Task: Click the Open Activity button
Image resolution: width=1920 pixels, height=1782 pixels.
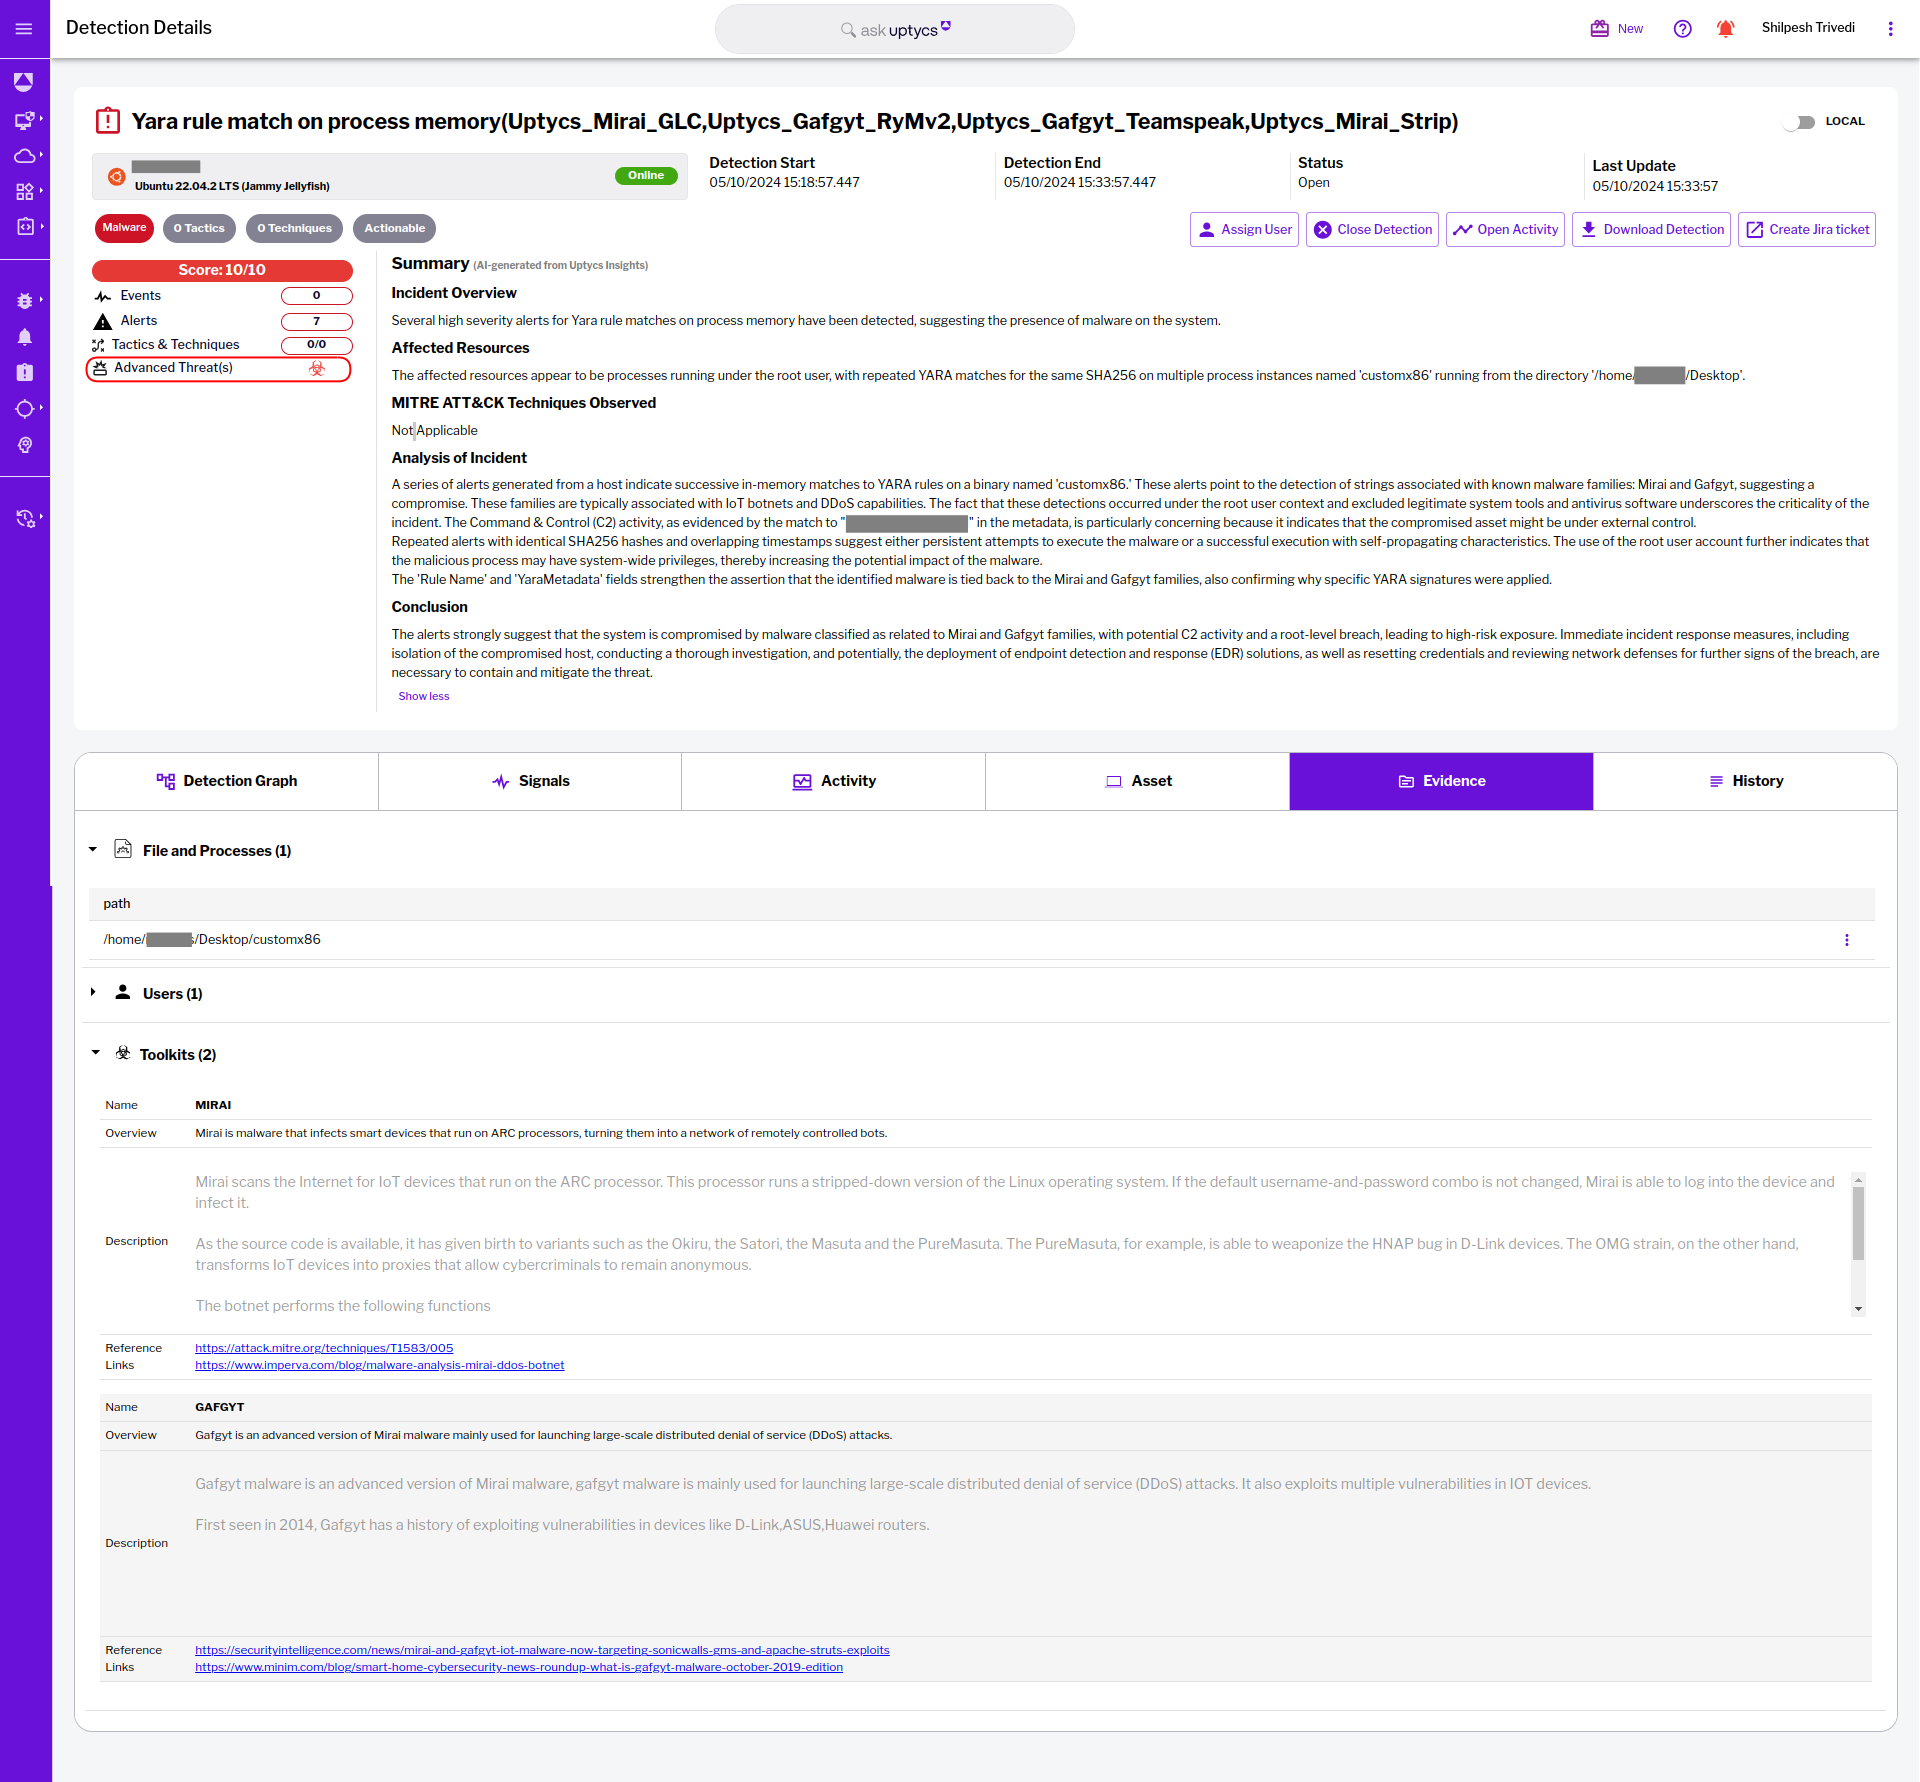Action: 1505,229
